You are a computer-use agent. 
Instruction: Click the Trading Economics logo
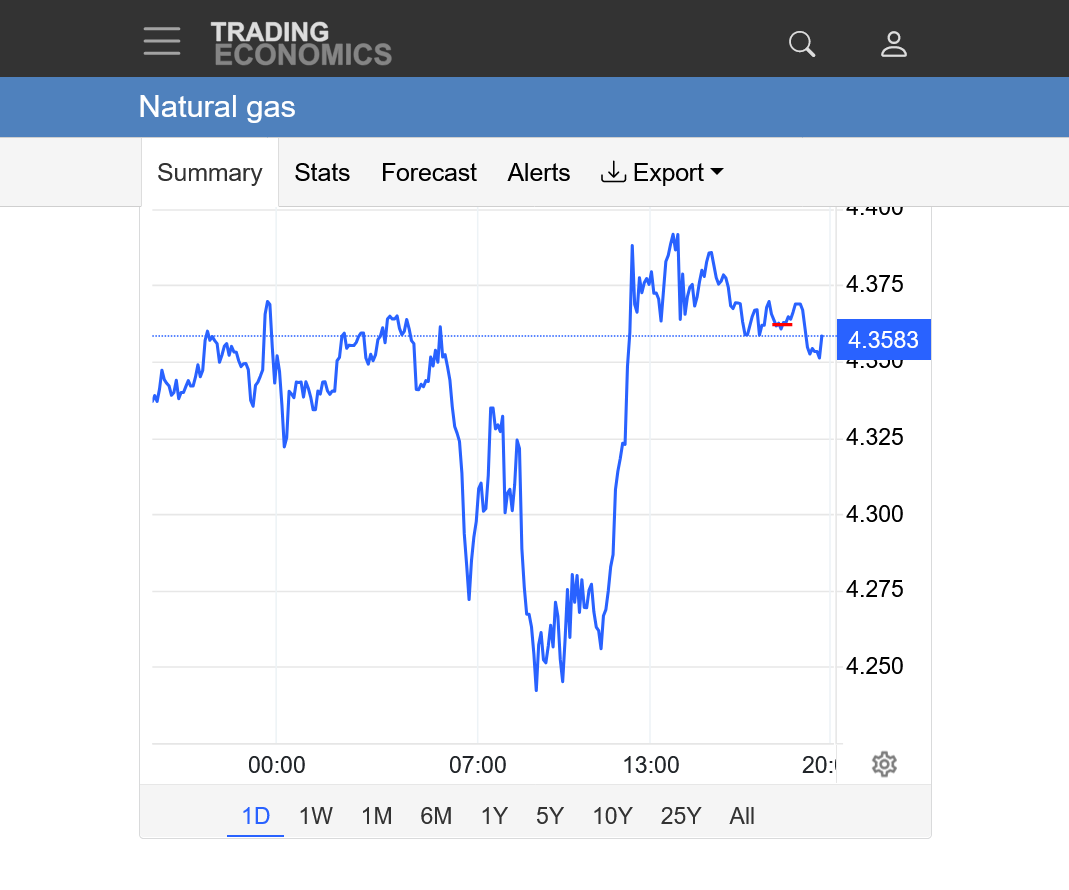coord(301,44)
